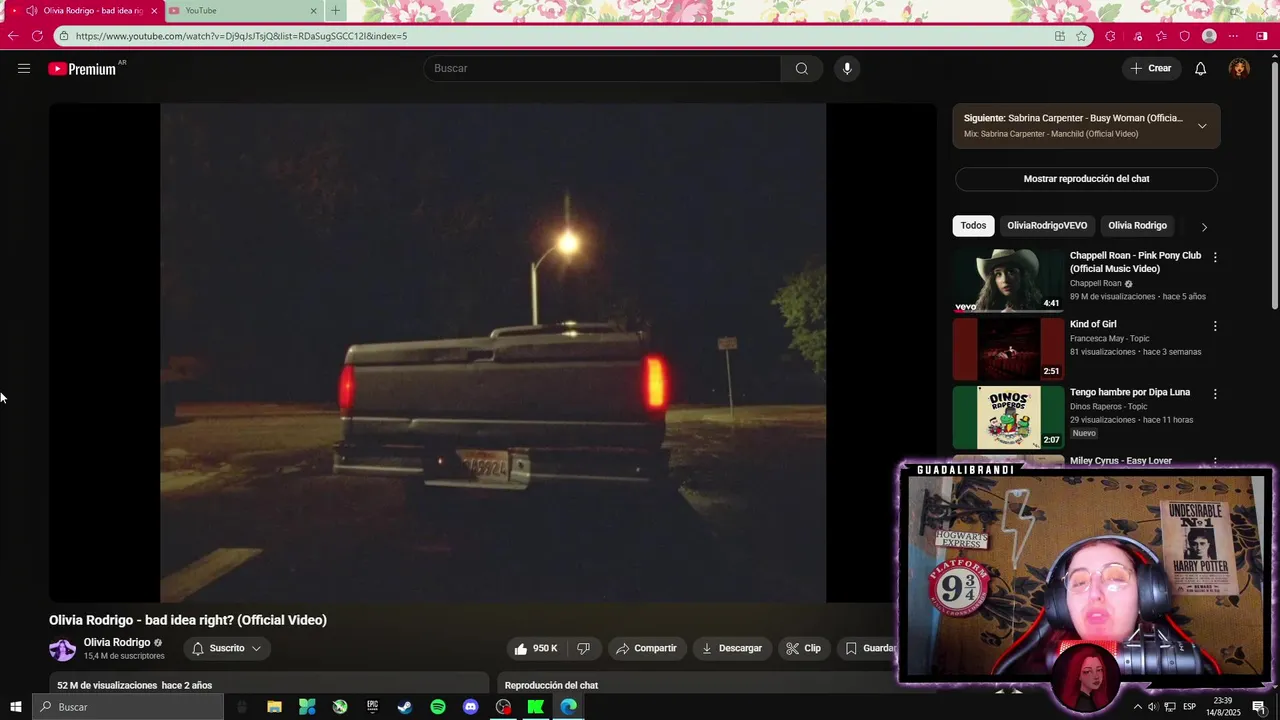Open the browser profile icon
This screenshot has height=720, width=1280.
pos(1209,36)
